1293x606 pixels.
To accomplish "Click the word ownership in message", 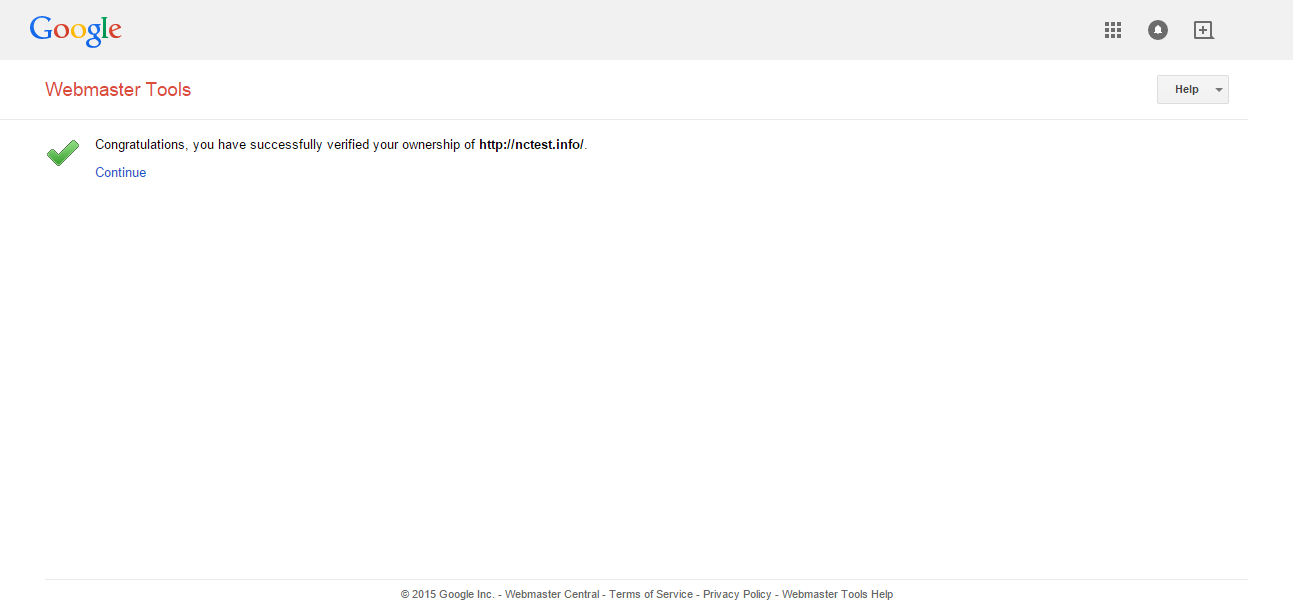I will 430,145.
